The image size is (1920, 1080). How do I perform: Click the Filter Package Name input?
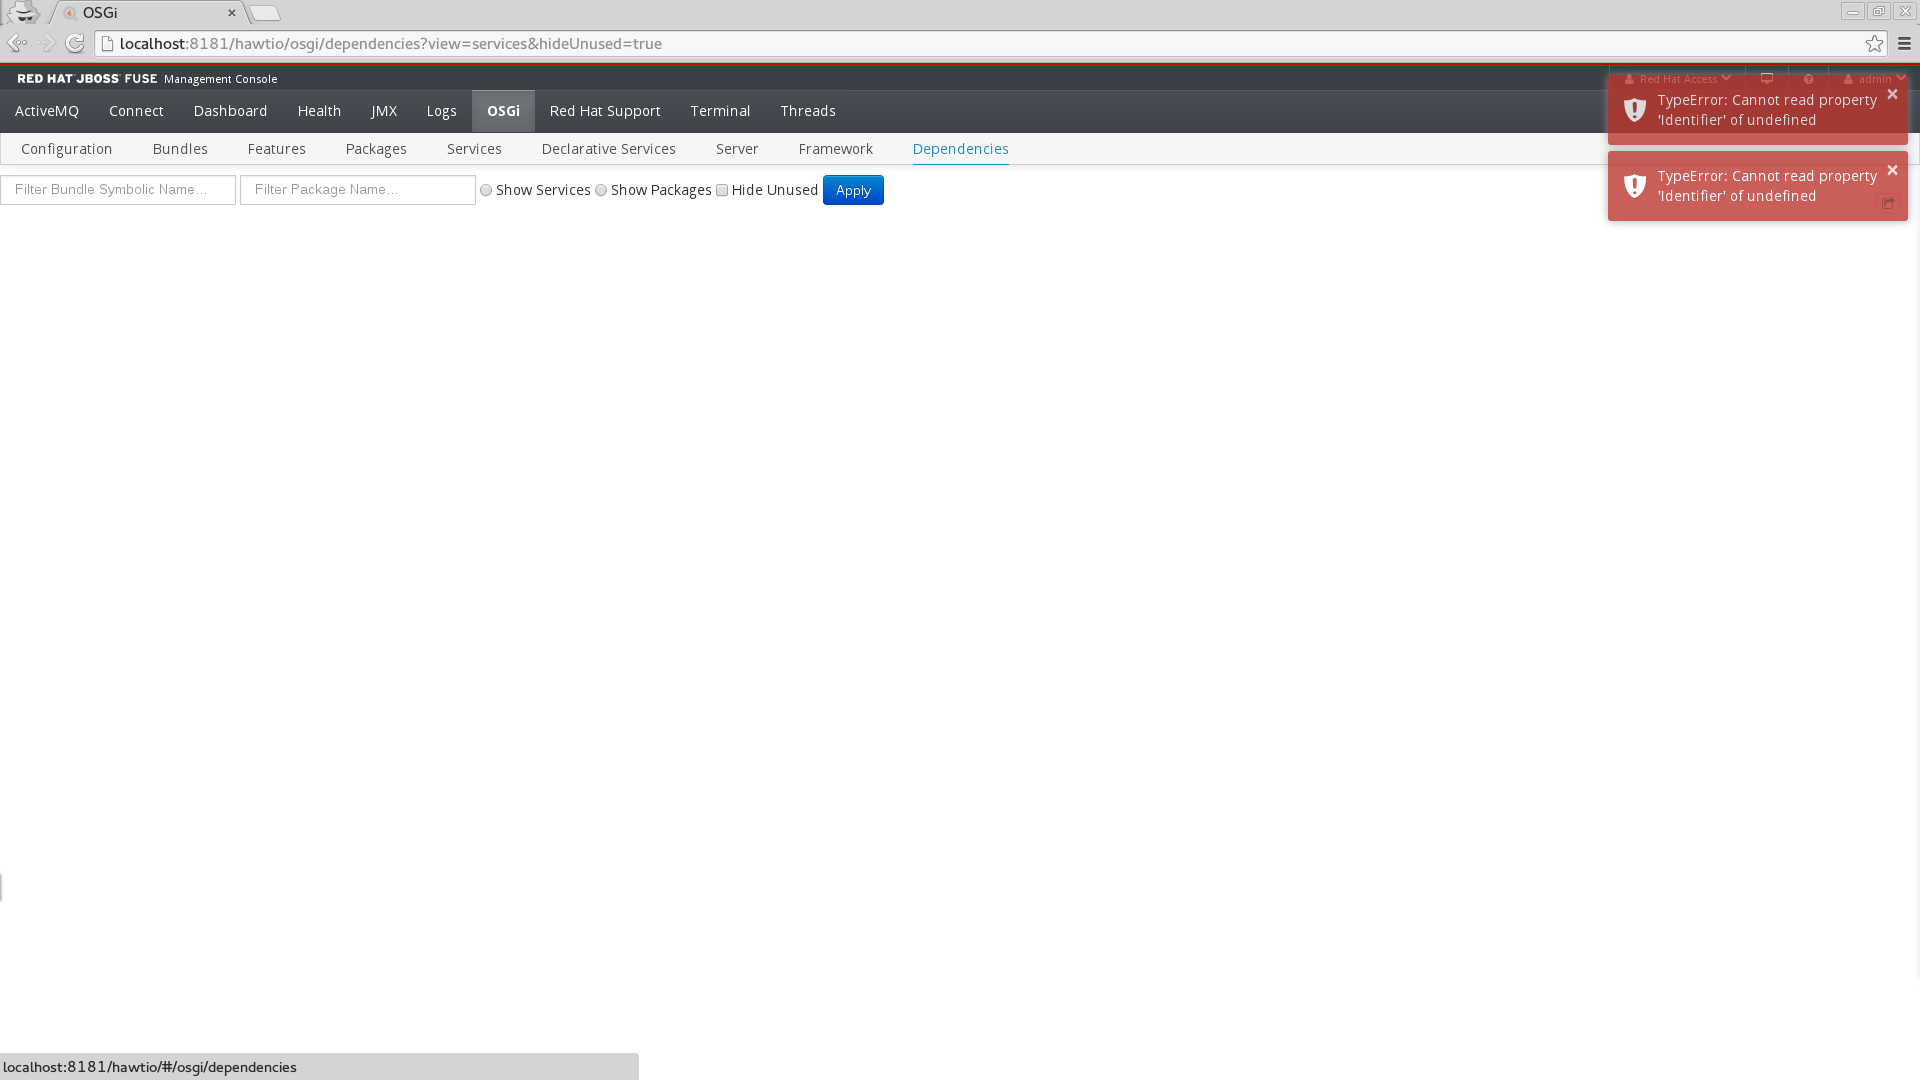(x=357, y=190)
